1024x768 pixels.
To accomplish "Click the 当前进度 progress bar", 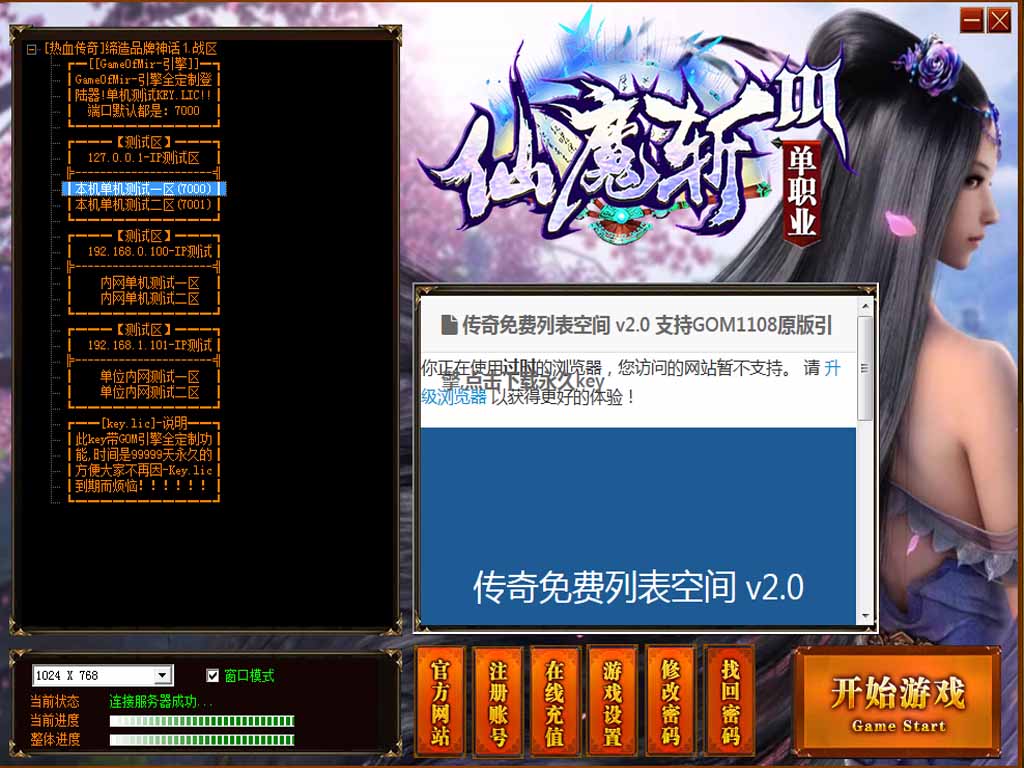I will pyautogui.click(x=202, y=721).
